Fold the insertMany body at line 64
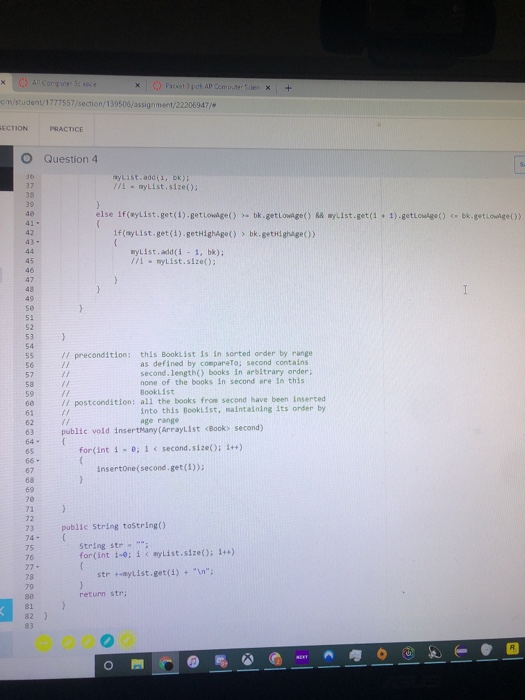 [x=38, y=442]
